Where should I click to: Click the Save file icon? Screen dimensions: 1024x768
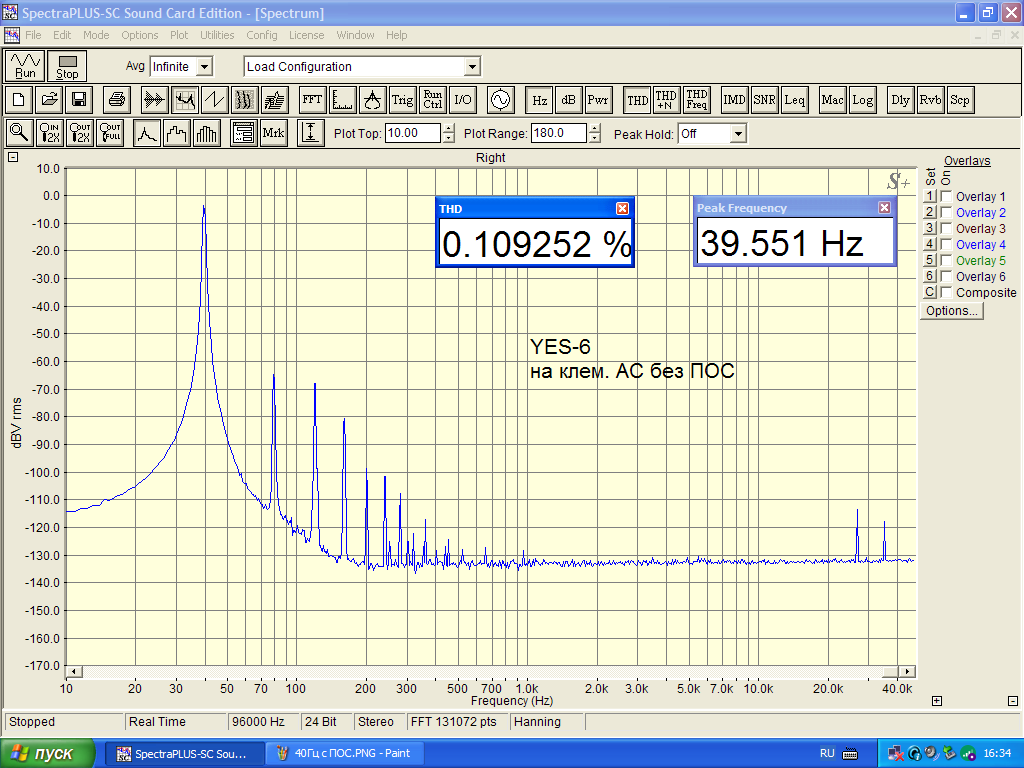coord(79,100)
